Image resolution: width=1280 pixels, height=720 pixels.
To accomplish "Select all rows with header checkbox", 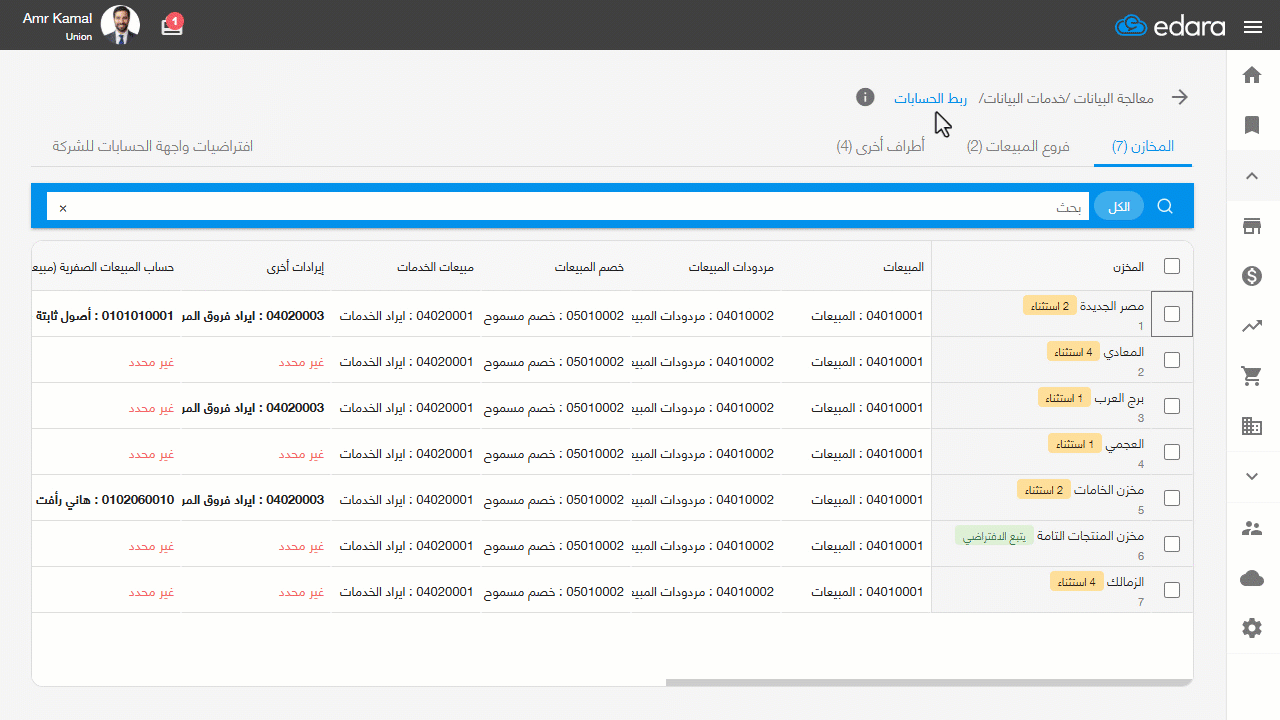I will click(x=1172, y=266).
